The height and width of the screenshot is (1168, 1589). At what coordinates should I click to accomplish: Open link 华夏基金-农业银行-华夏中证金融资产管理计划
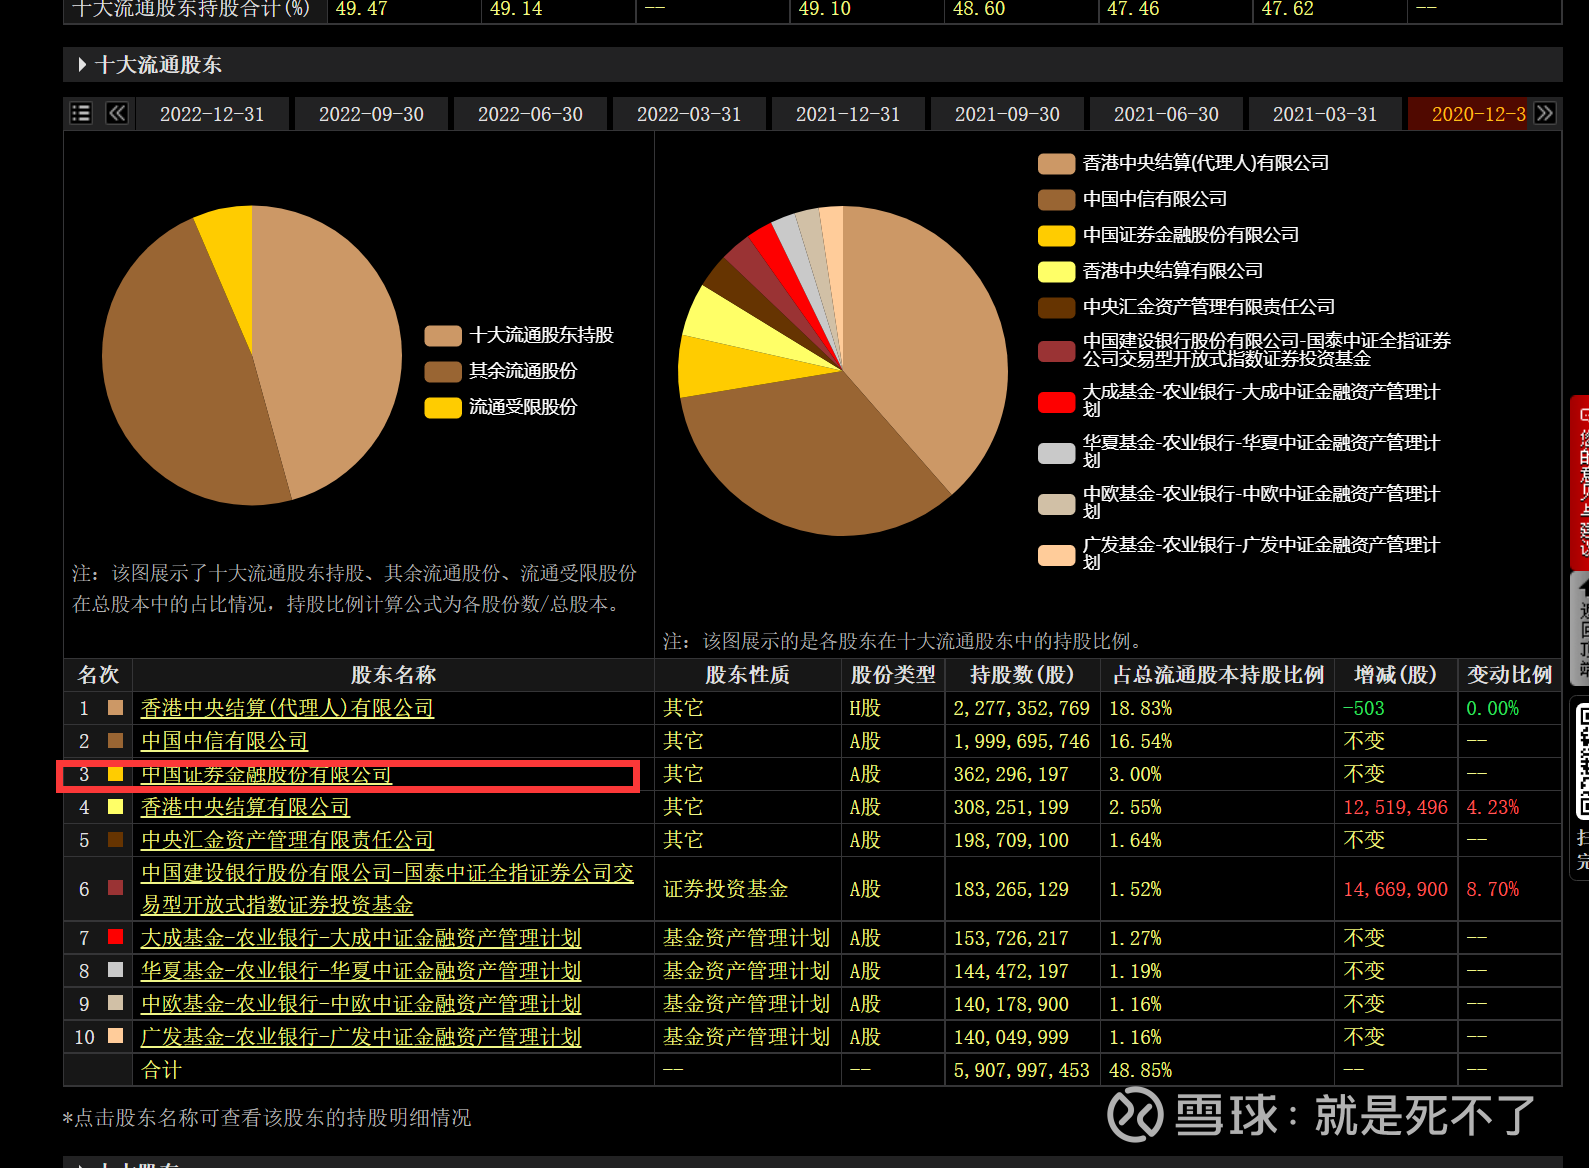pos(361,971)
